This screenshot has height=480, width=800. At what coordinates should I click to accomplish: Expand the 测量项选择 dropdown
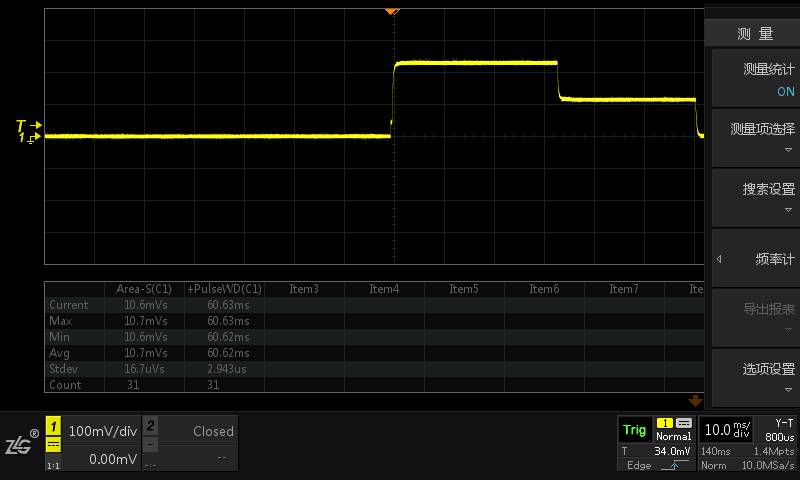pos(755,137)
